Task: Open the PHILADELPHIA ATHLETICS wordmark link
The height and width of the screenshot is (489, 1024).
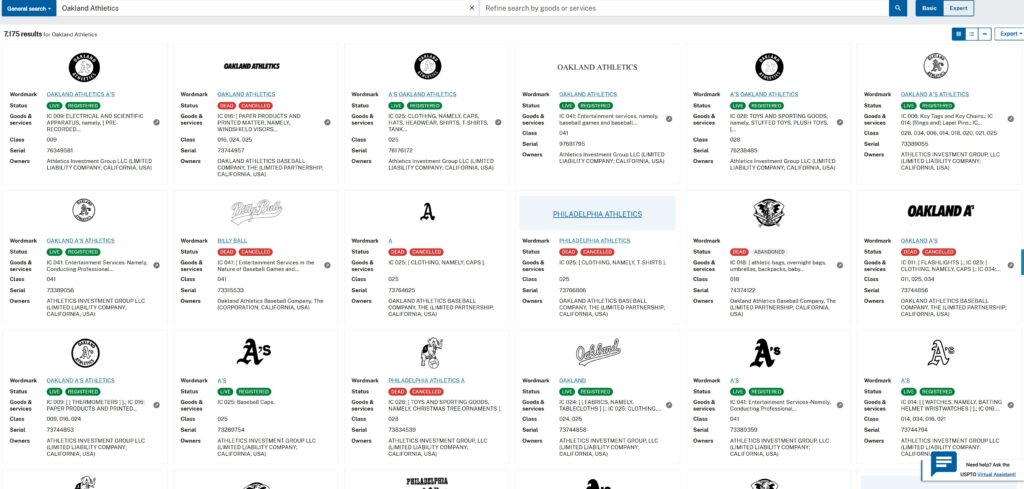Action: (594, 240)
